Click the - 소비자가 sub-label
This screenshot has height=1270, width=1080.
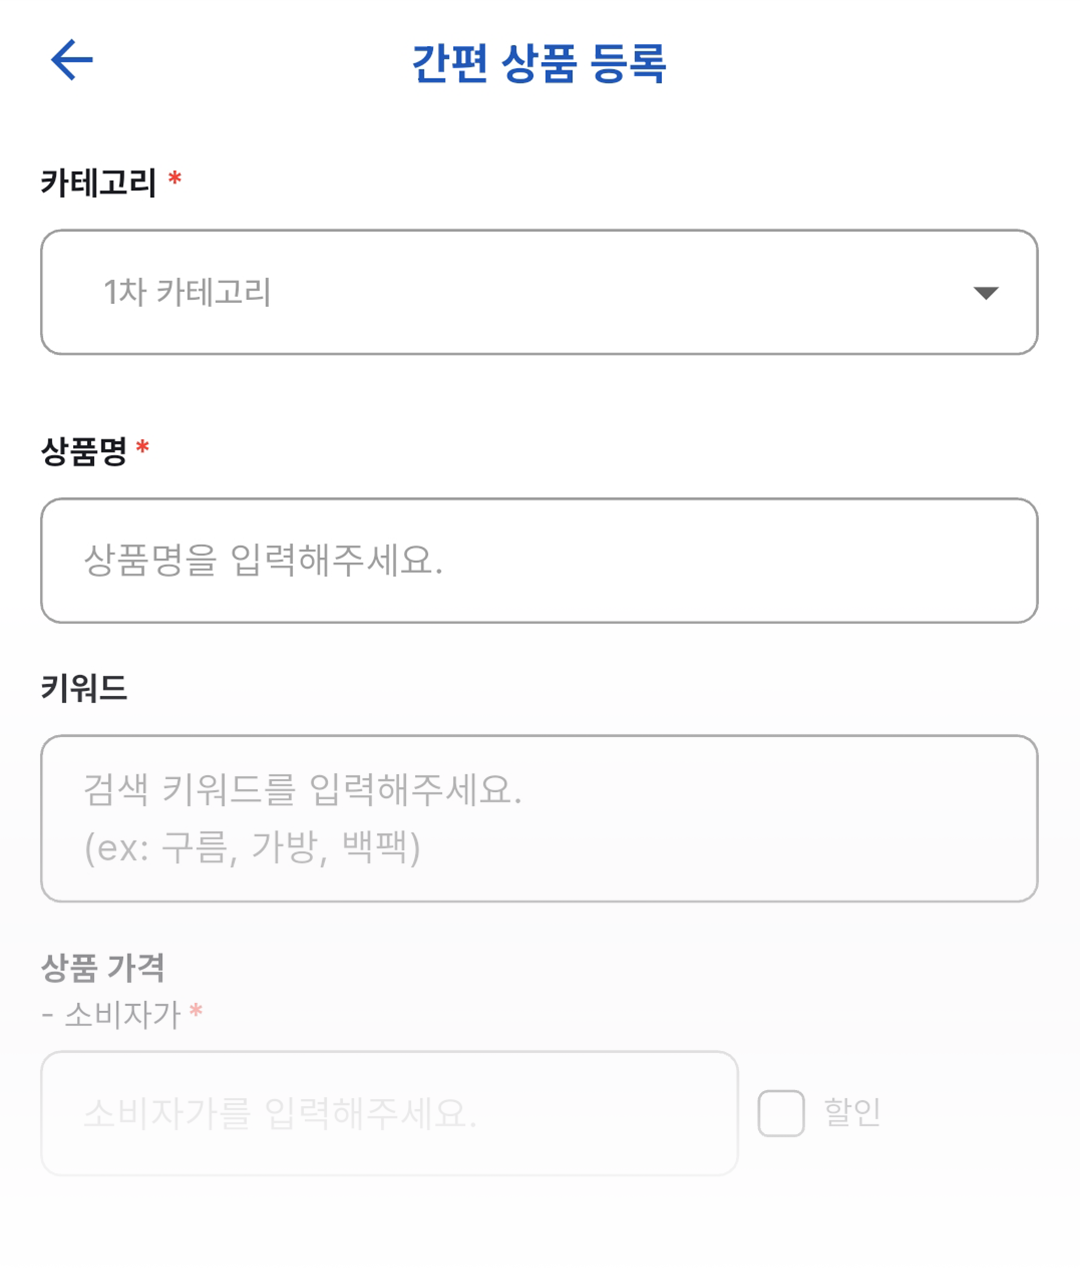coord(112,1015)
